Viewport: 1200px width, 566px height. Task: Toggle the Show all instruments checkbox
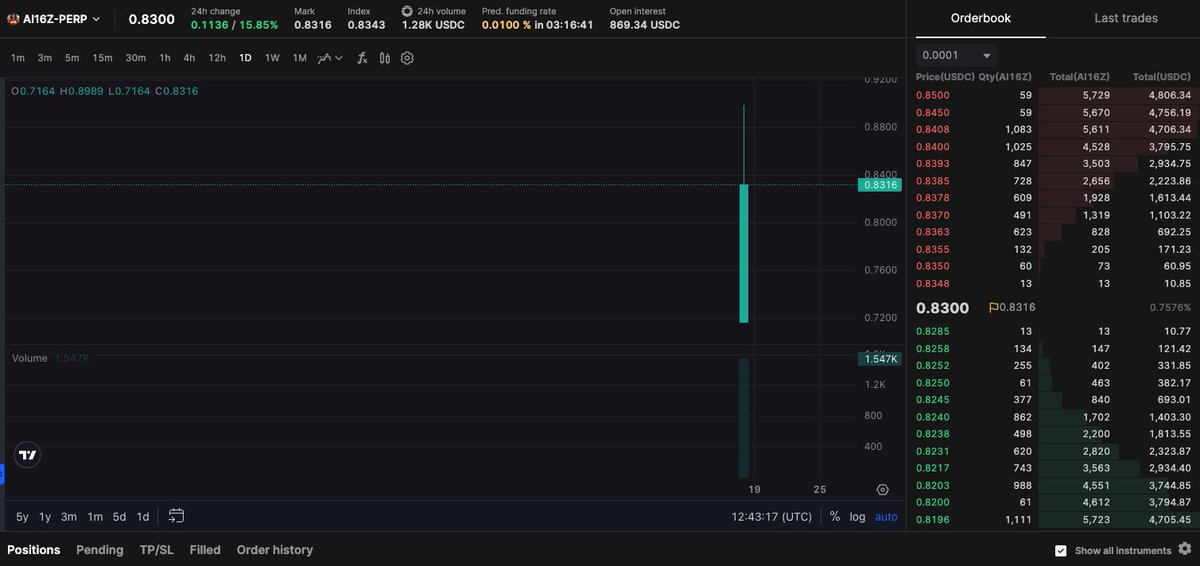[1061, 550]
